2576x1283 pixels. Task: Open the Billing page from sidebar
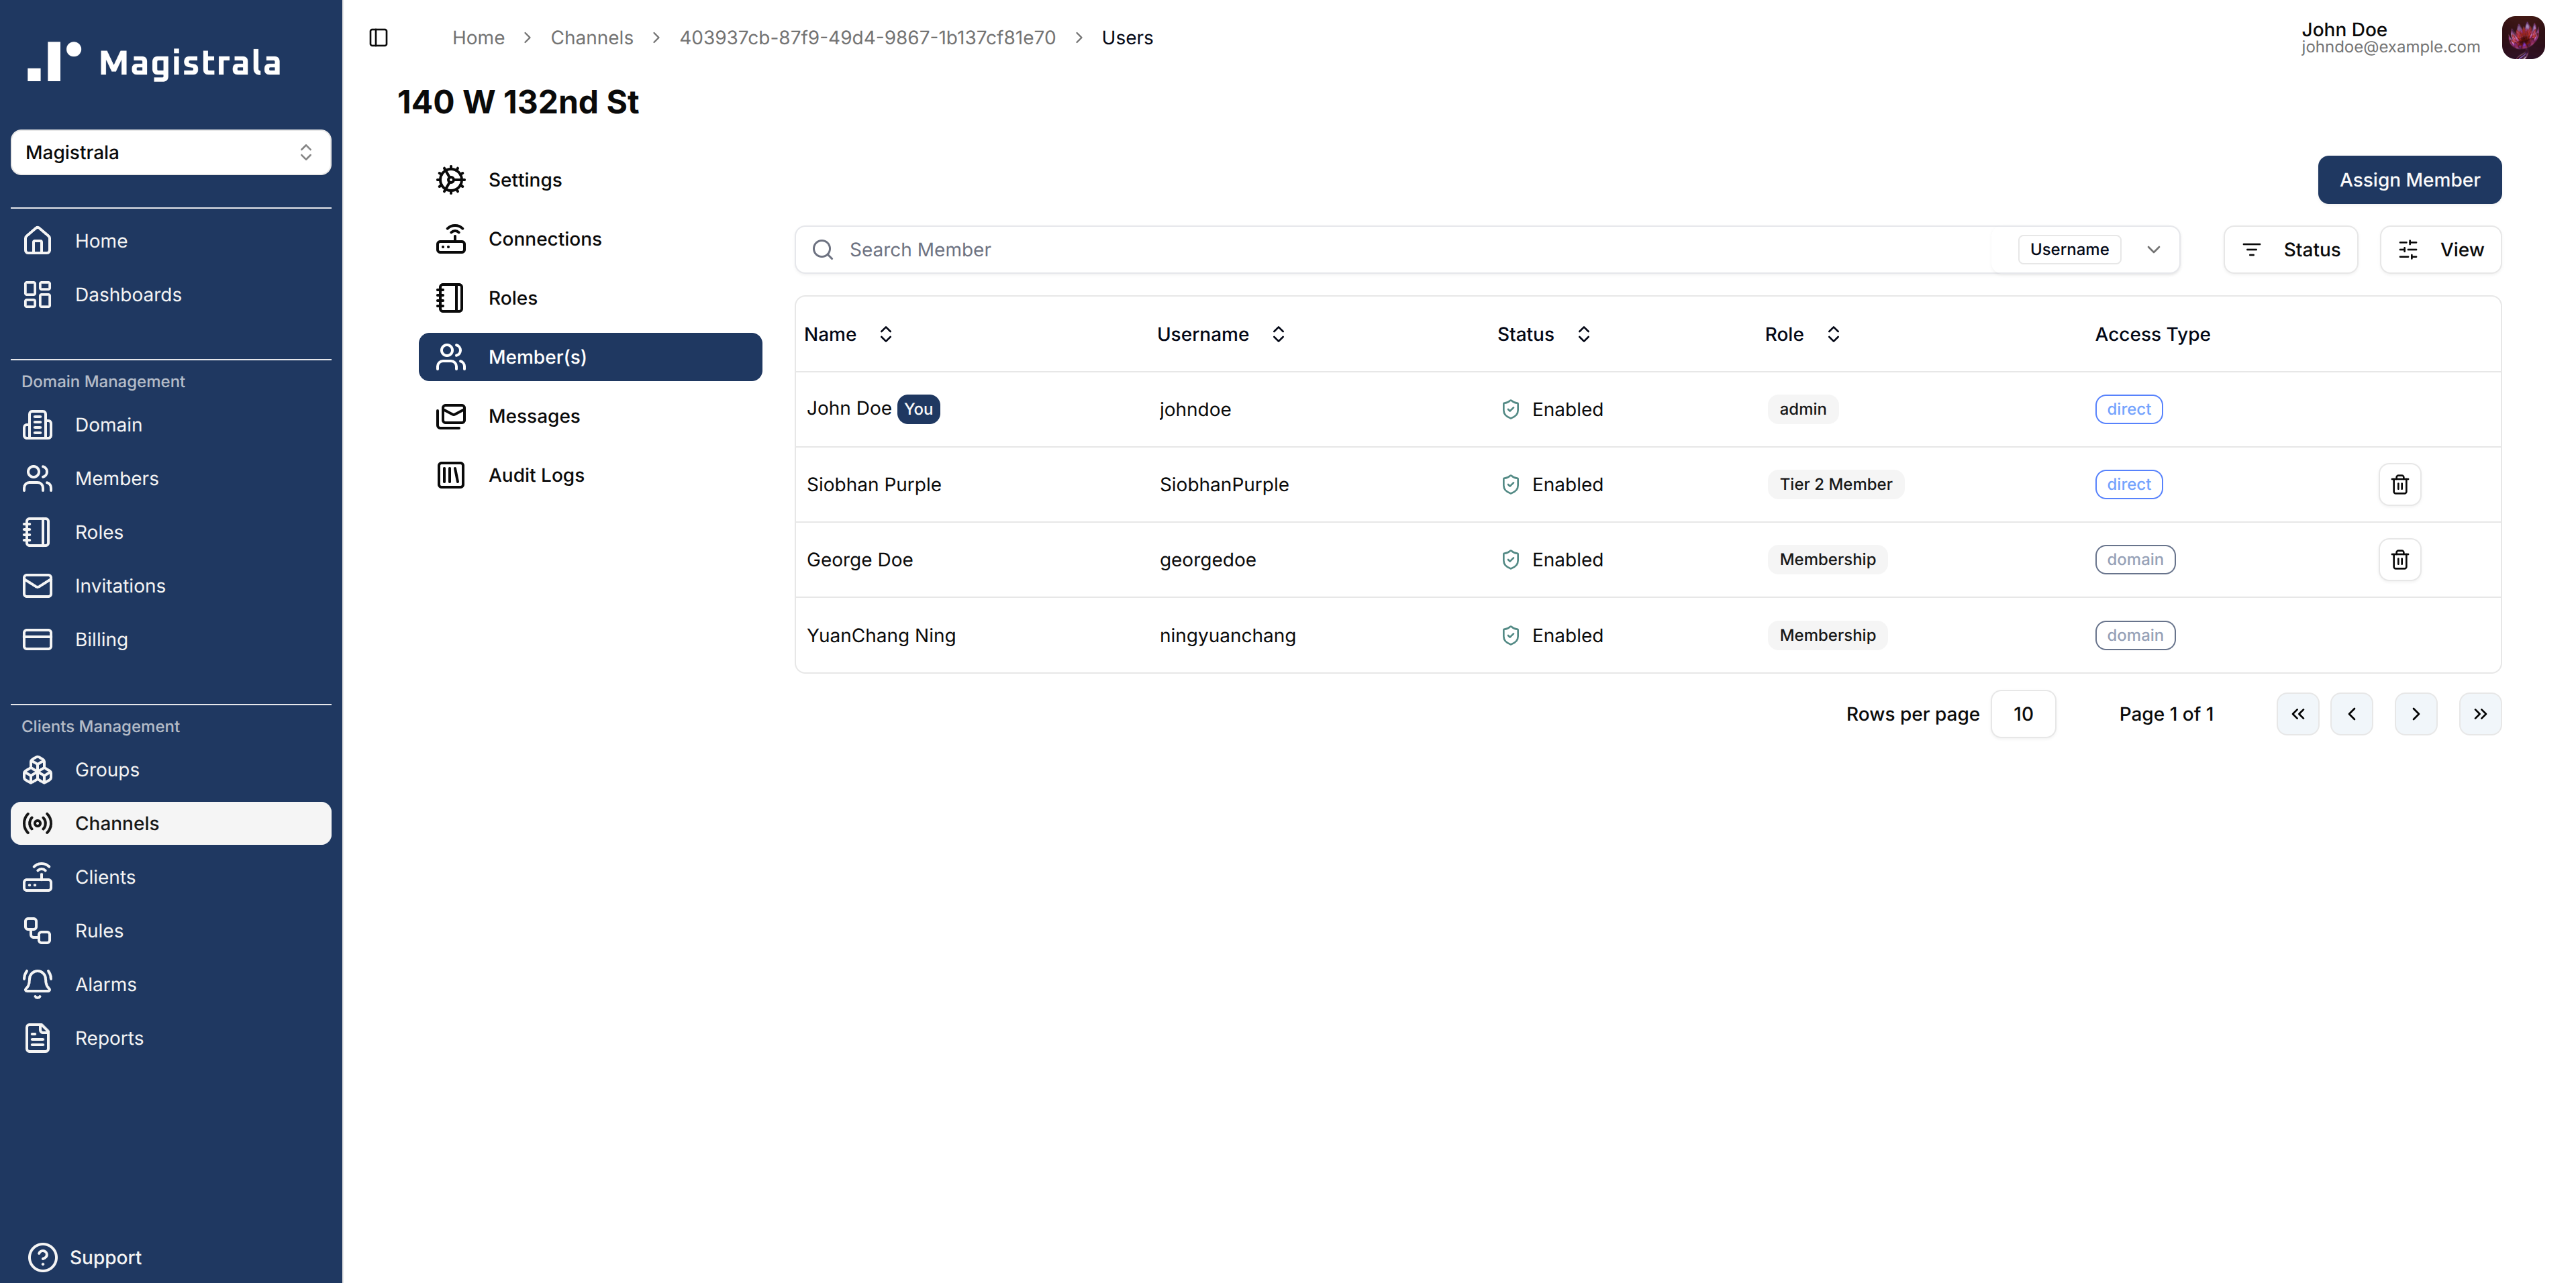coord(101,639)
